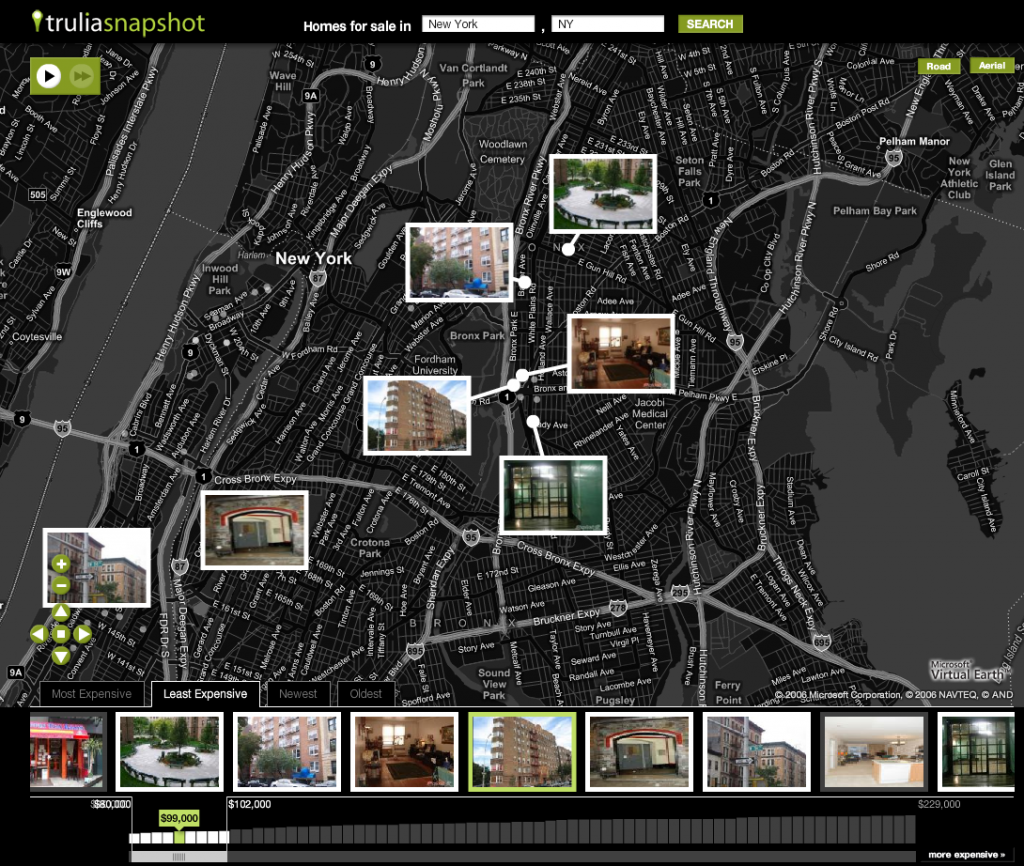The height and width of the screenshot is (866, 1024).
Task: Click the red arched entrance photo on map
Action: tap(254, 530)
